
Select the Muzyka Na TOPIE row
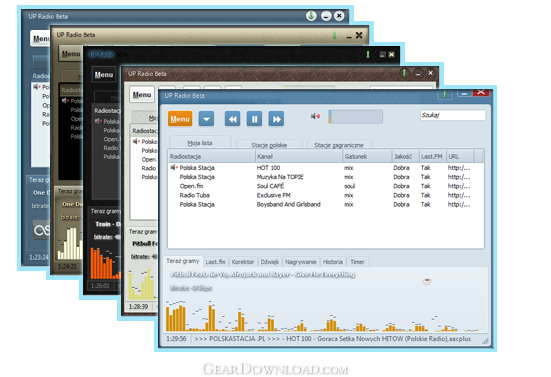(x=326, y=177)
